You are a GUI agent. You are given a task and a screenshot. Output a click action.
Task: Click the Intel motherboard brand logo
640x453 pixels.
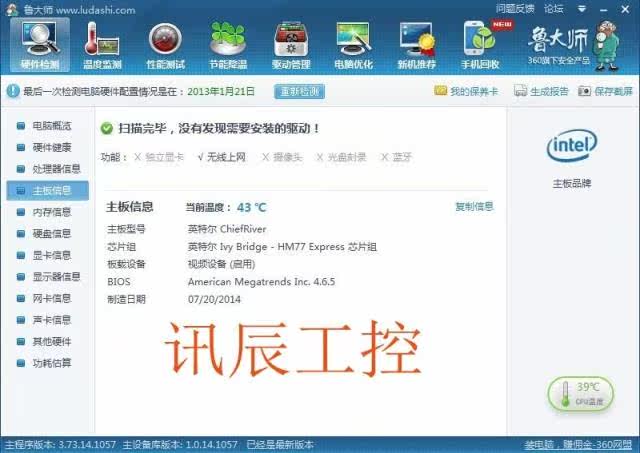pyautogui.click(x=571, y=145)
